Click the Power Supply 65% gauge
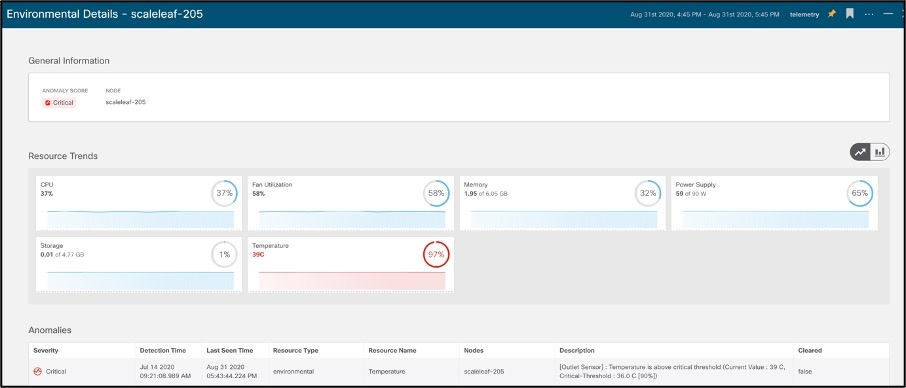Screen dimensions: 906x388 pyautogui.click(x=860, y=193)
